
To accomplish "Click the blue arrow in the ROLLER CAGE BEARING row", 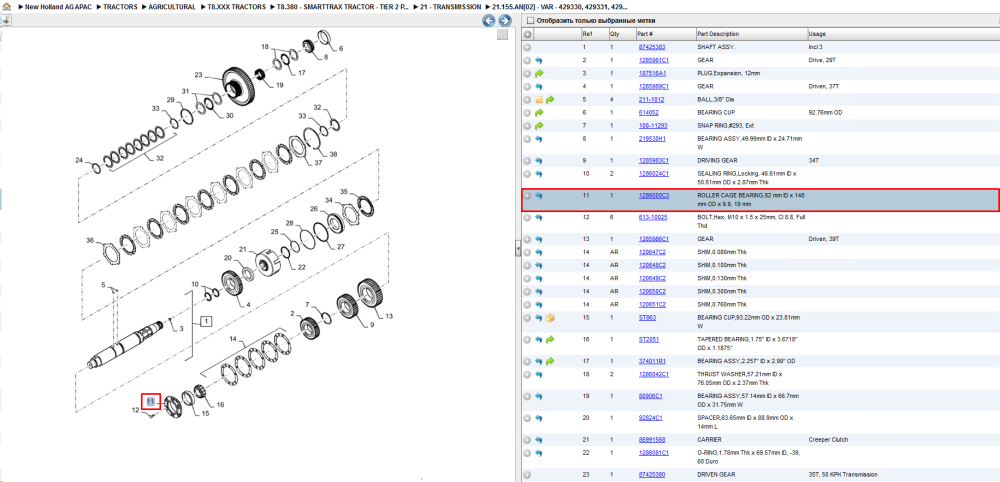I will [538, 196].
